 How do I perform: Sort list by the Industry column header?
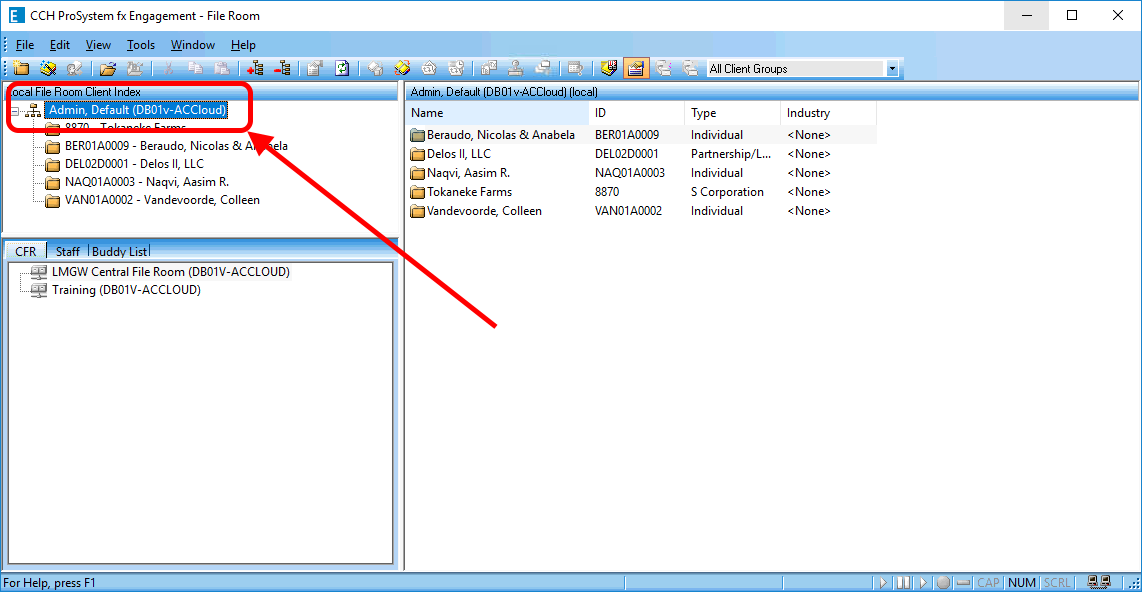click(x=828, y=113)
